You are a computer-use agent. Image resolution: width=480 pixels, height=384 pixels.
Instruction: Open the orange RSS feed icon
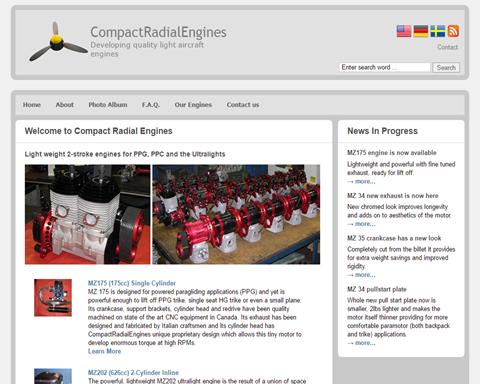[x=453, y=31]
